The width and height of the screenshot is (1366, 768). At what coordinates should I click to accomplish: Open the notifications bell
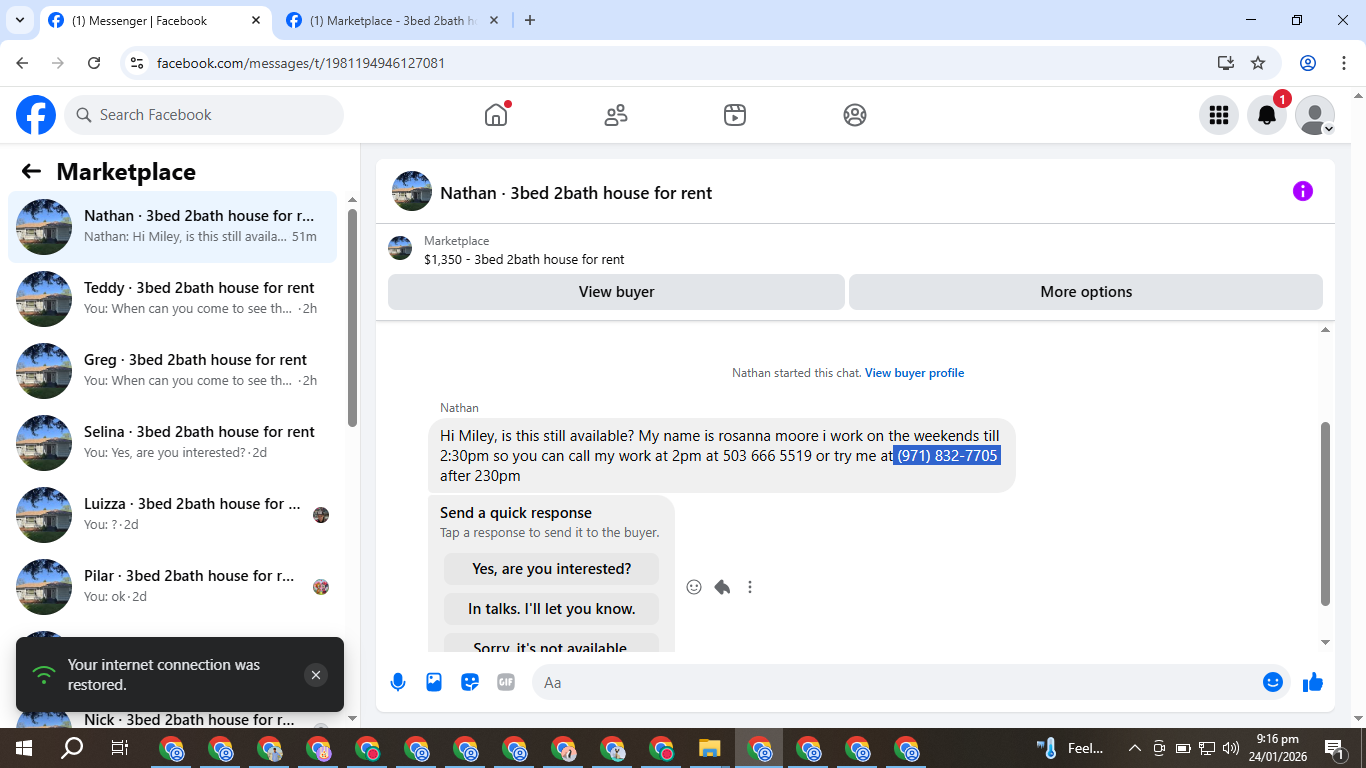pyautogui.click(x=1267, y=115)
